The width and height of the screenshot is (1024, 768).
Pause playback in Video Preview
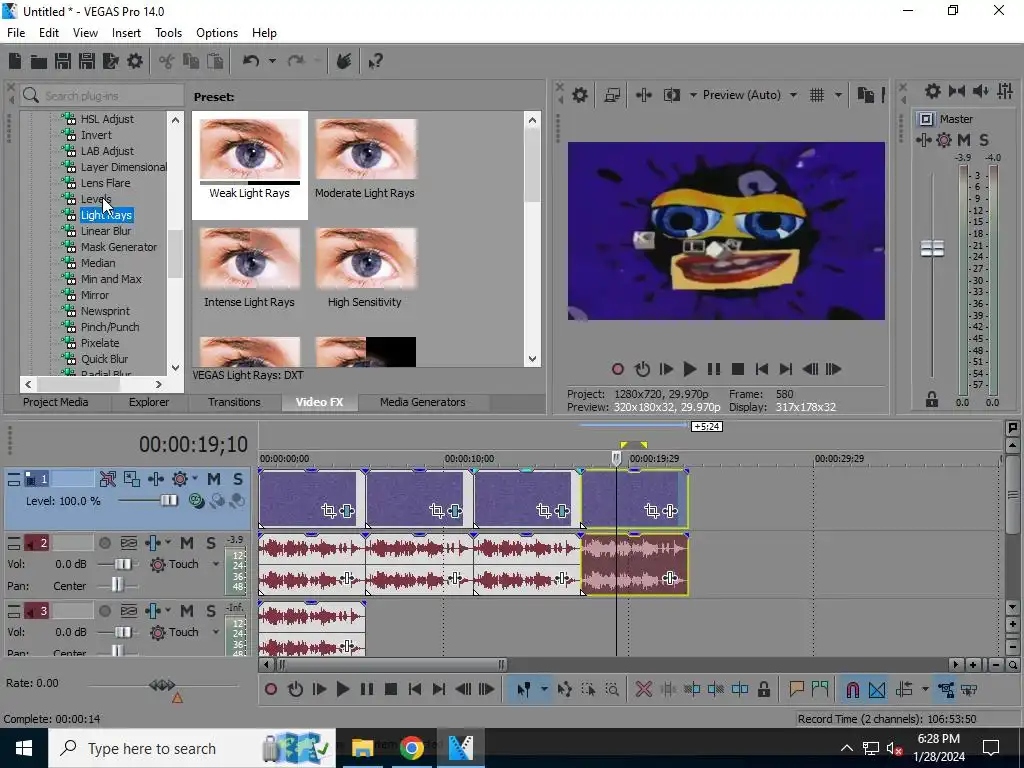714,370
